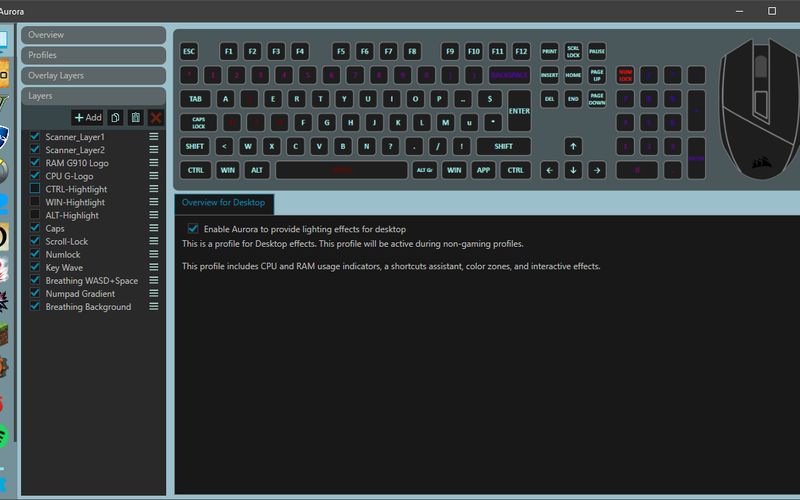Select the Caps layer name
This screenshot has height=500, width=800.
tap(55, 229)
